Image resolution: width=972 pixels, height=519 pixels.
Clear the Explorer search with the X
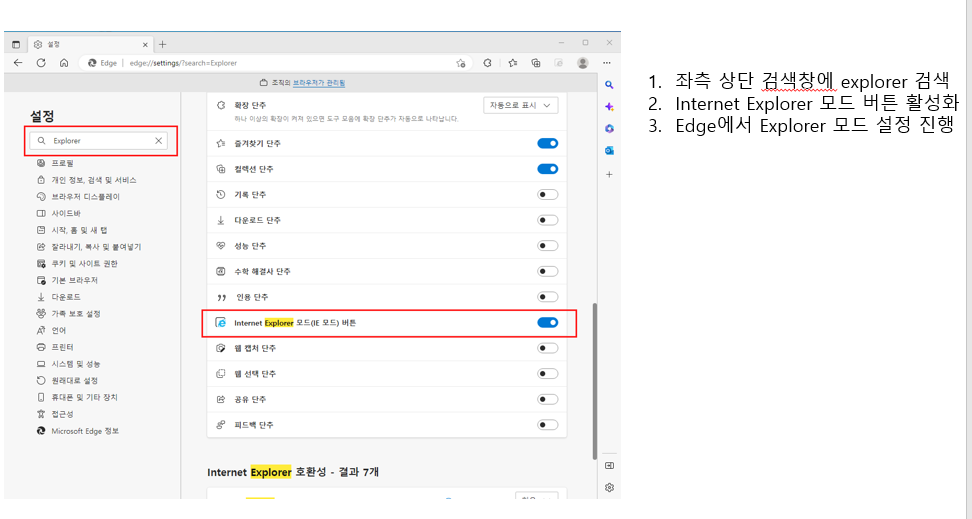(159, 141)
